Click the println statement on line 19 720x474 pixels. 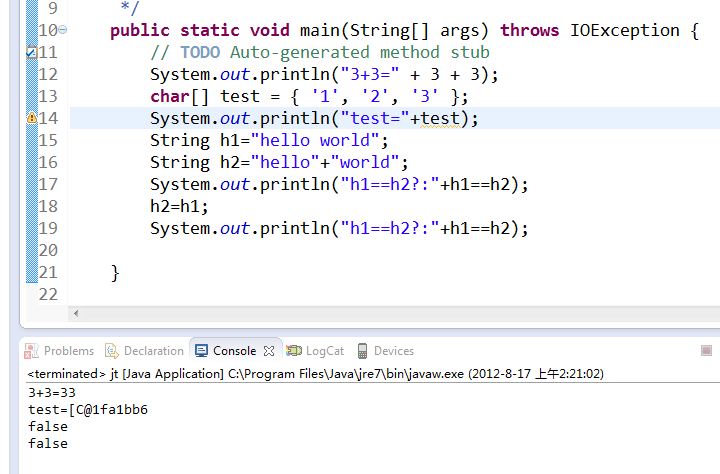[x=339, y=228]
